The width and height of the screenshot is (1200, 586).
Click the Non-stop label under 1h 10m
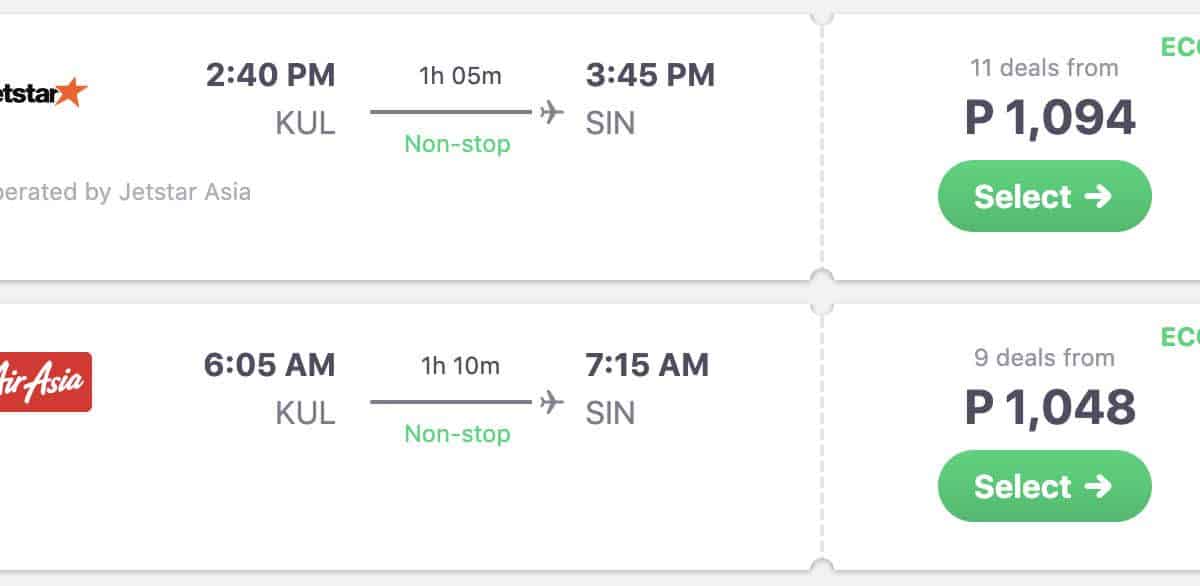[x=457, y=434]
